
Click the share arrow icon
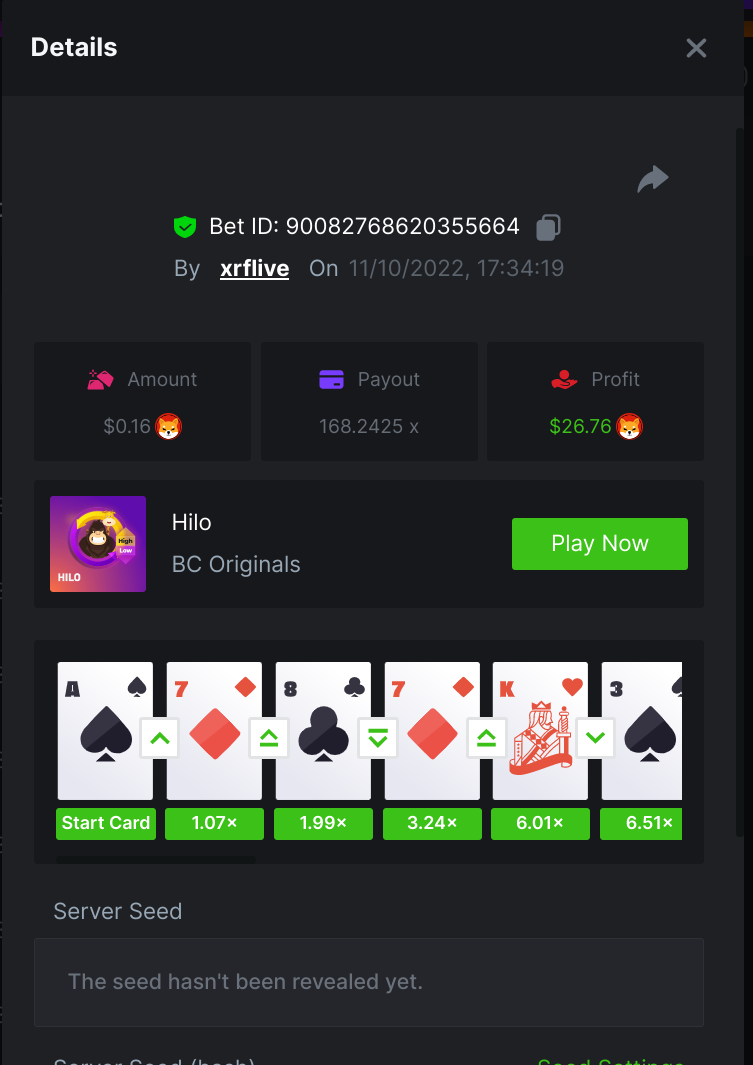pos(653,179)
